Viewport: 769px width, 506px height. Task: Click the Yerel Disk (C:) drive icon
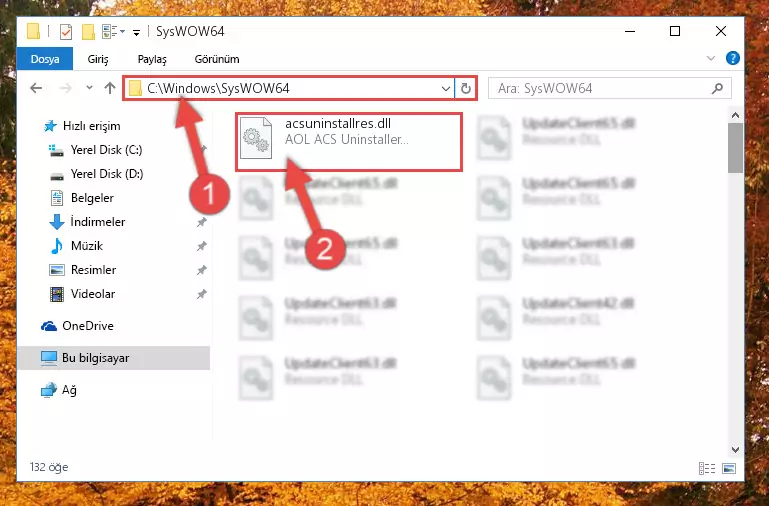[56, 150]
